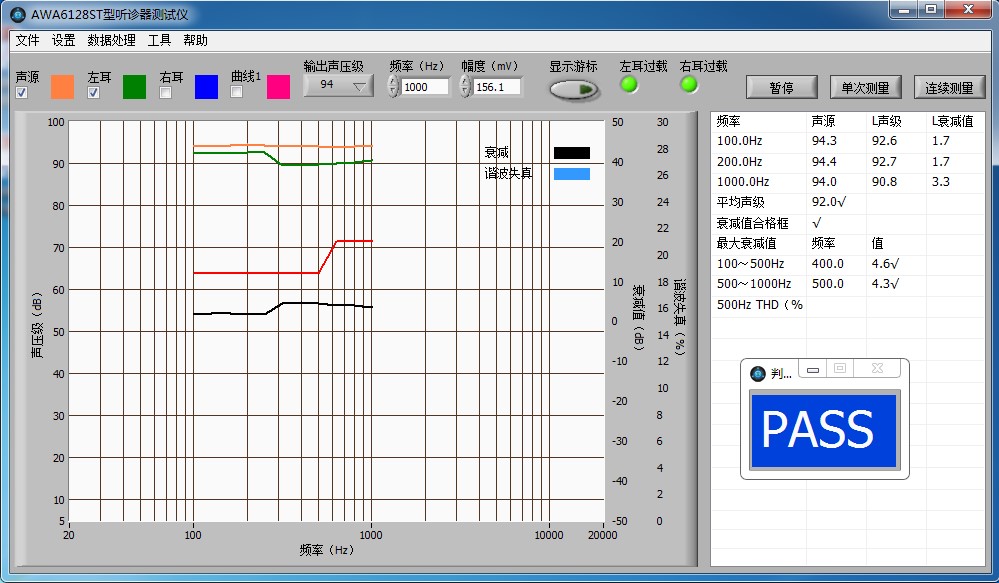Open the 数据处理 menu
Viewport: 999px width, 583px height.
tap(111, 41)
